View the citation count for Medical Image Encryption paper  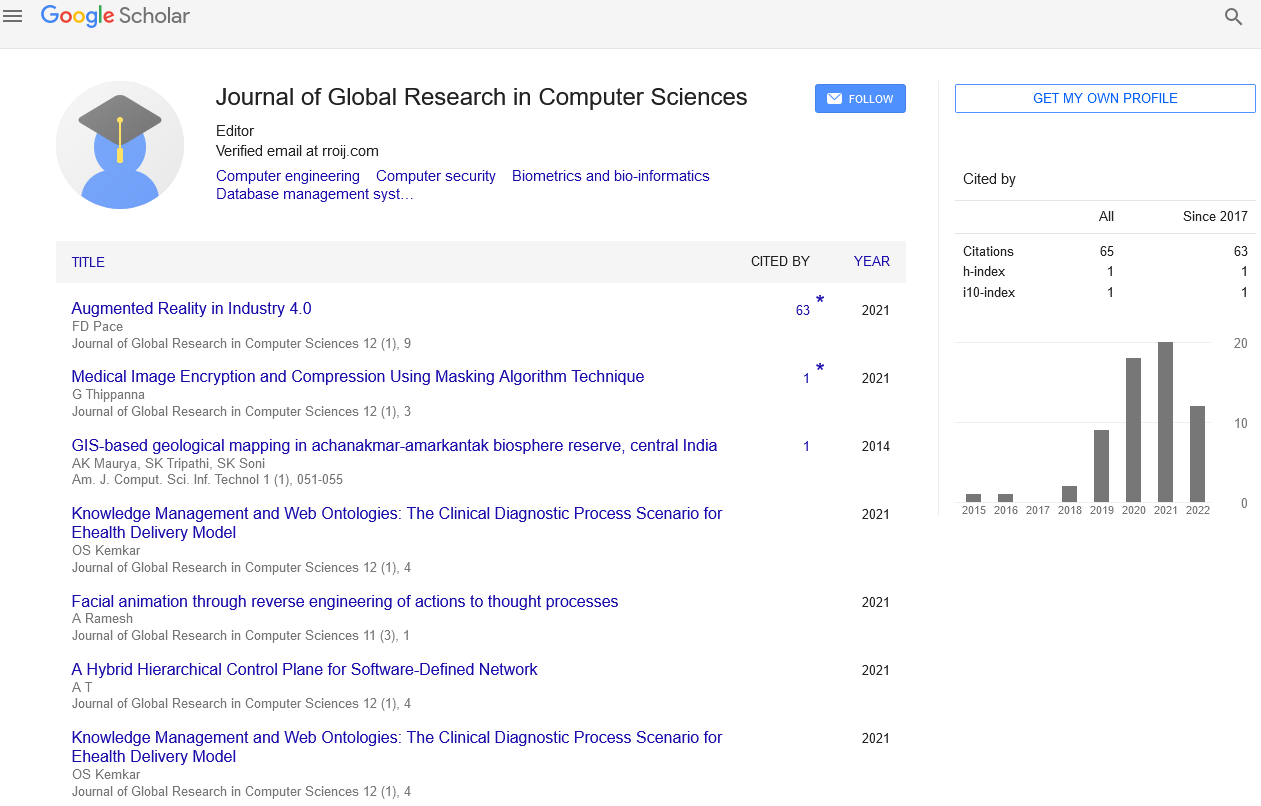click(806, 379)
